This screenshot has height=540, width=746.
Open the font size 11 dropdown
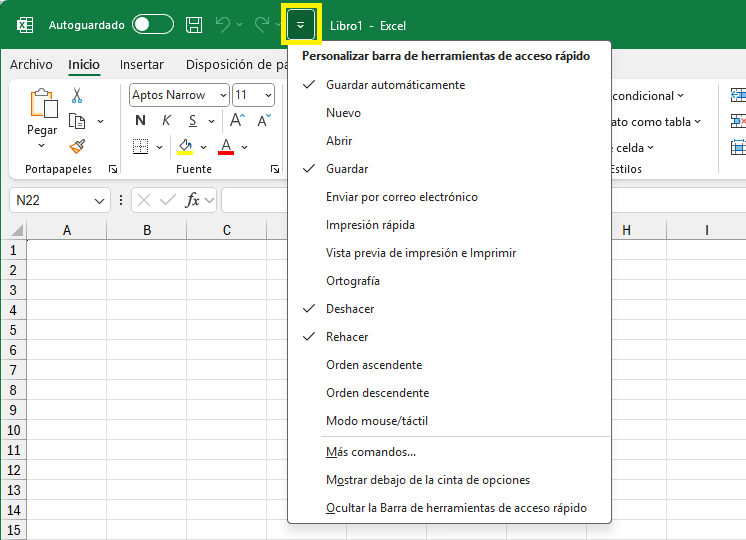(x=268, y=95)
